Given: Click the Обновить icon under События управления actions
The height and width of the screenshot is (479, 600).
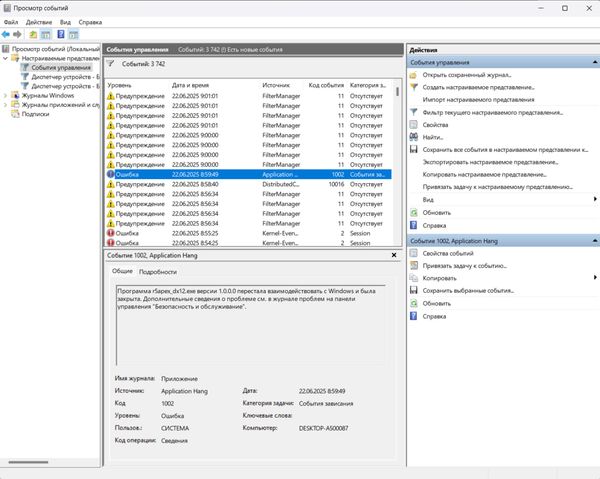Looking at the screenshot, I should [413, 212].
